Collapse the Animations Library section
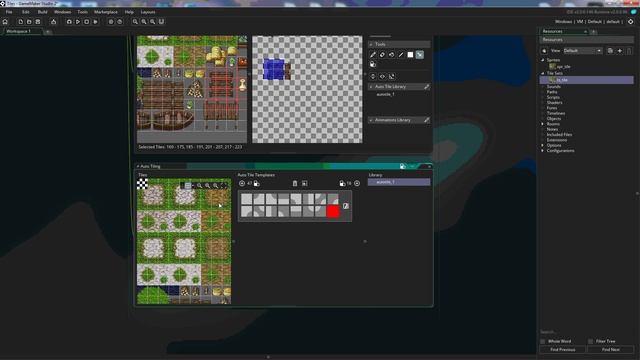 click(x=371, y=120)
